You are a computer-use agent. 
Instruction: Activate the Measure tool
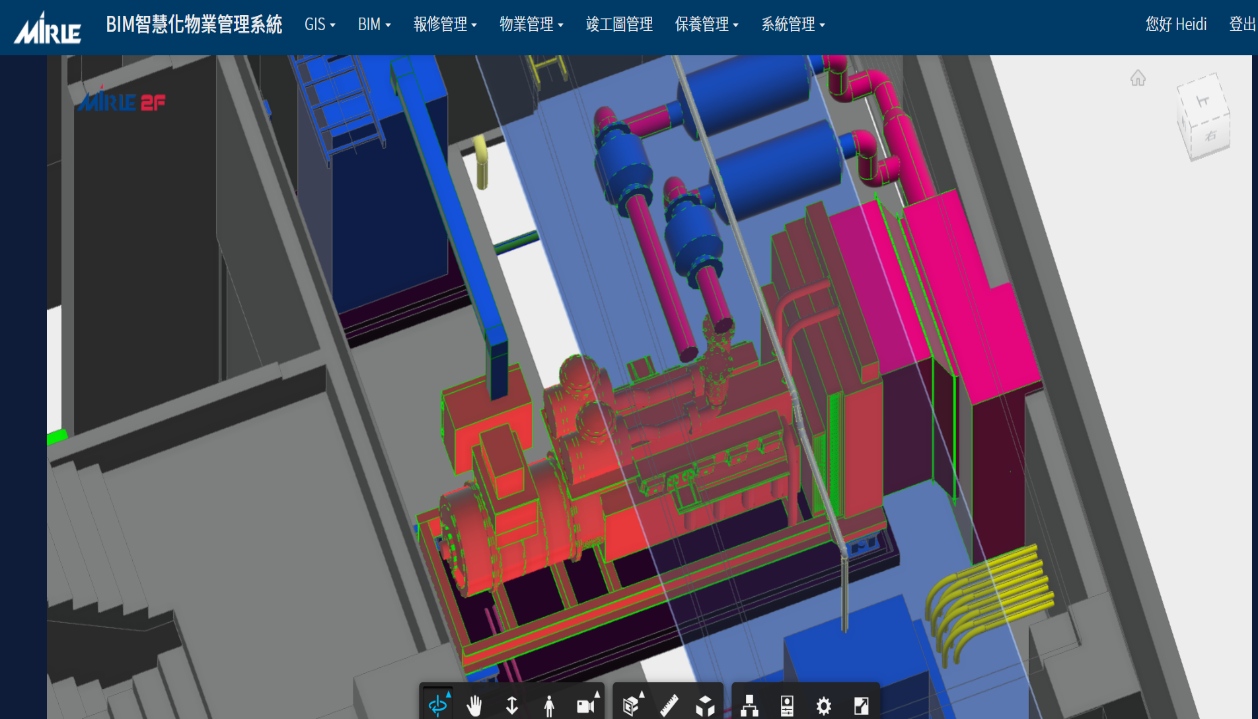667,706
